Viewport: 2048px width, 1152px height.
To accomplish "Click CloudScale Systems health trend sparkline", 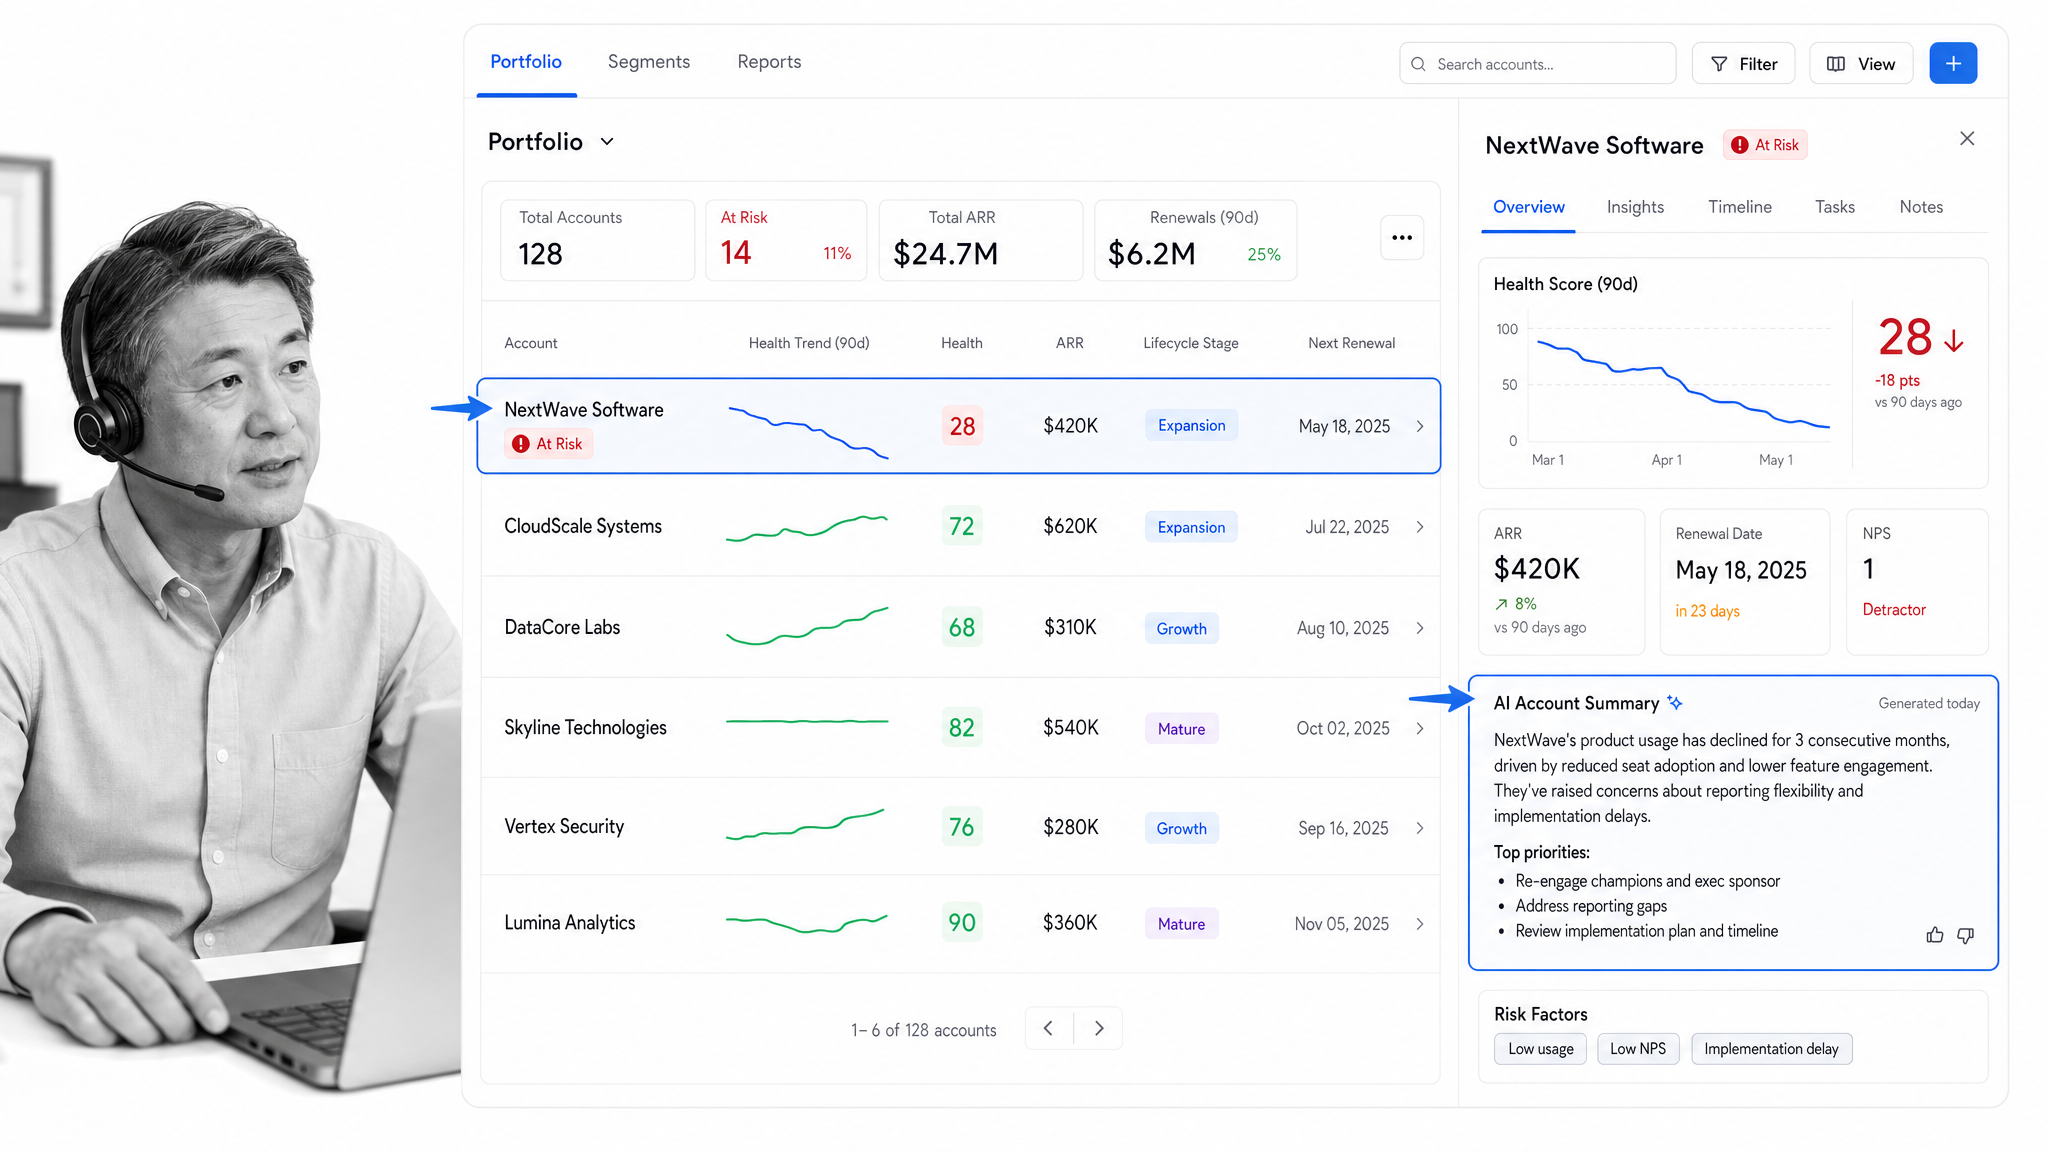I will pyautogui.click(x=807, y=528).
